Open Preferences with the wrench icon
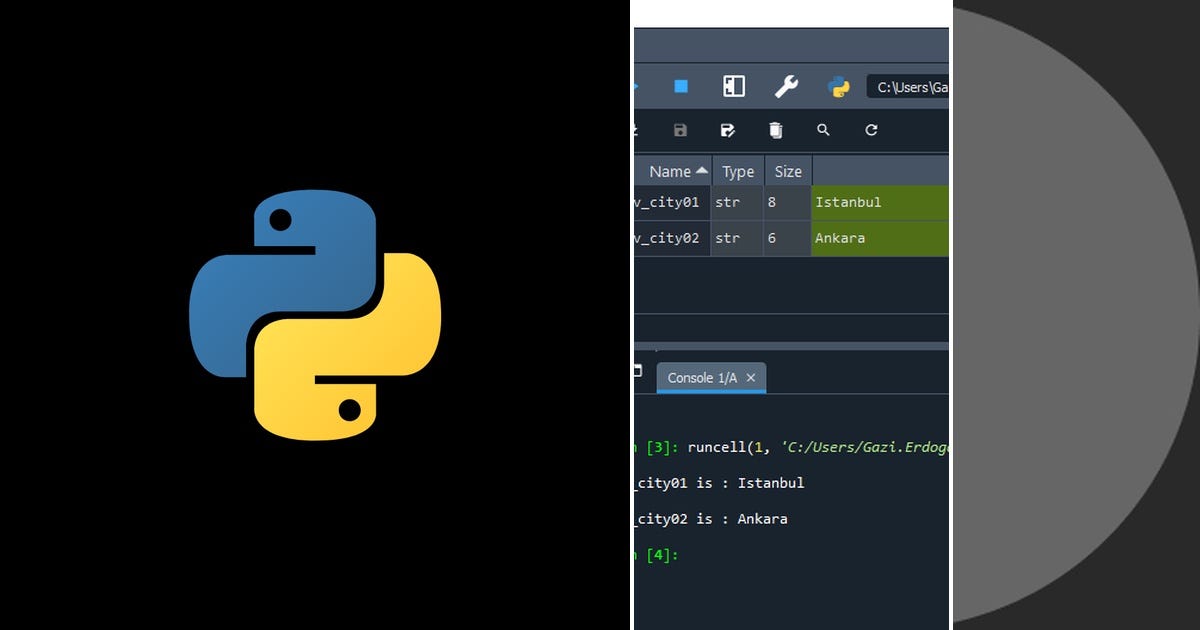The width and height of the screenshot is (1200, 630). tap(786, 86)
